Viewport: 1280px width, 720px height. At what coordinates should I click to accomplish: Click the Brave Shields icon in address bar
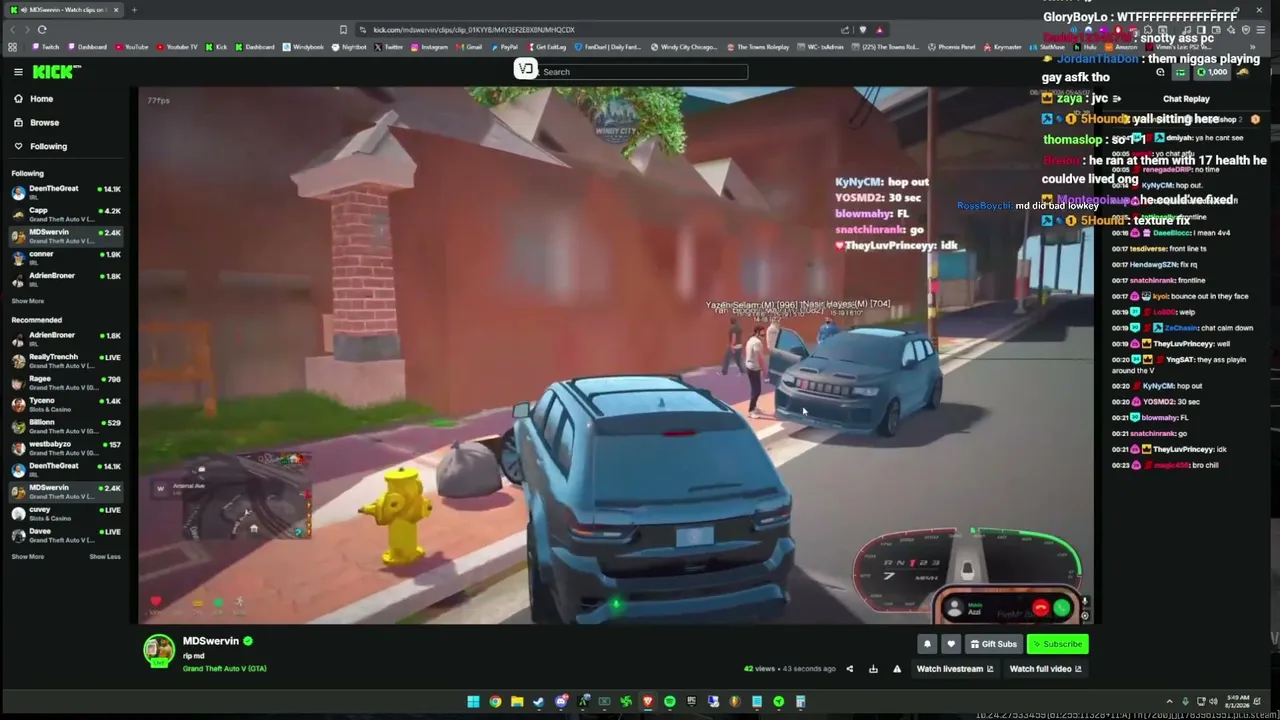(x=863, y=30)
